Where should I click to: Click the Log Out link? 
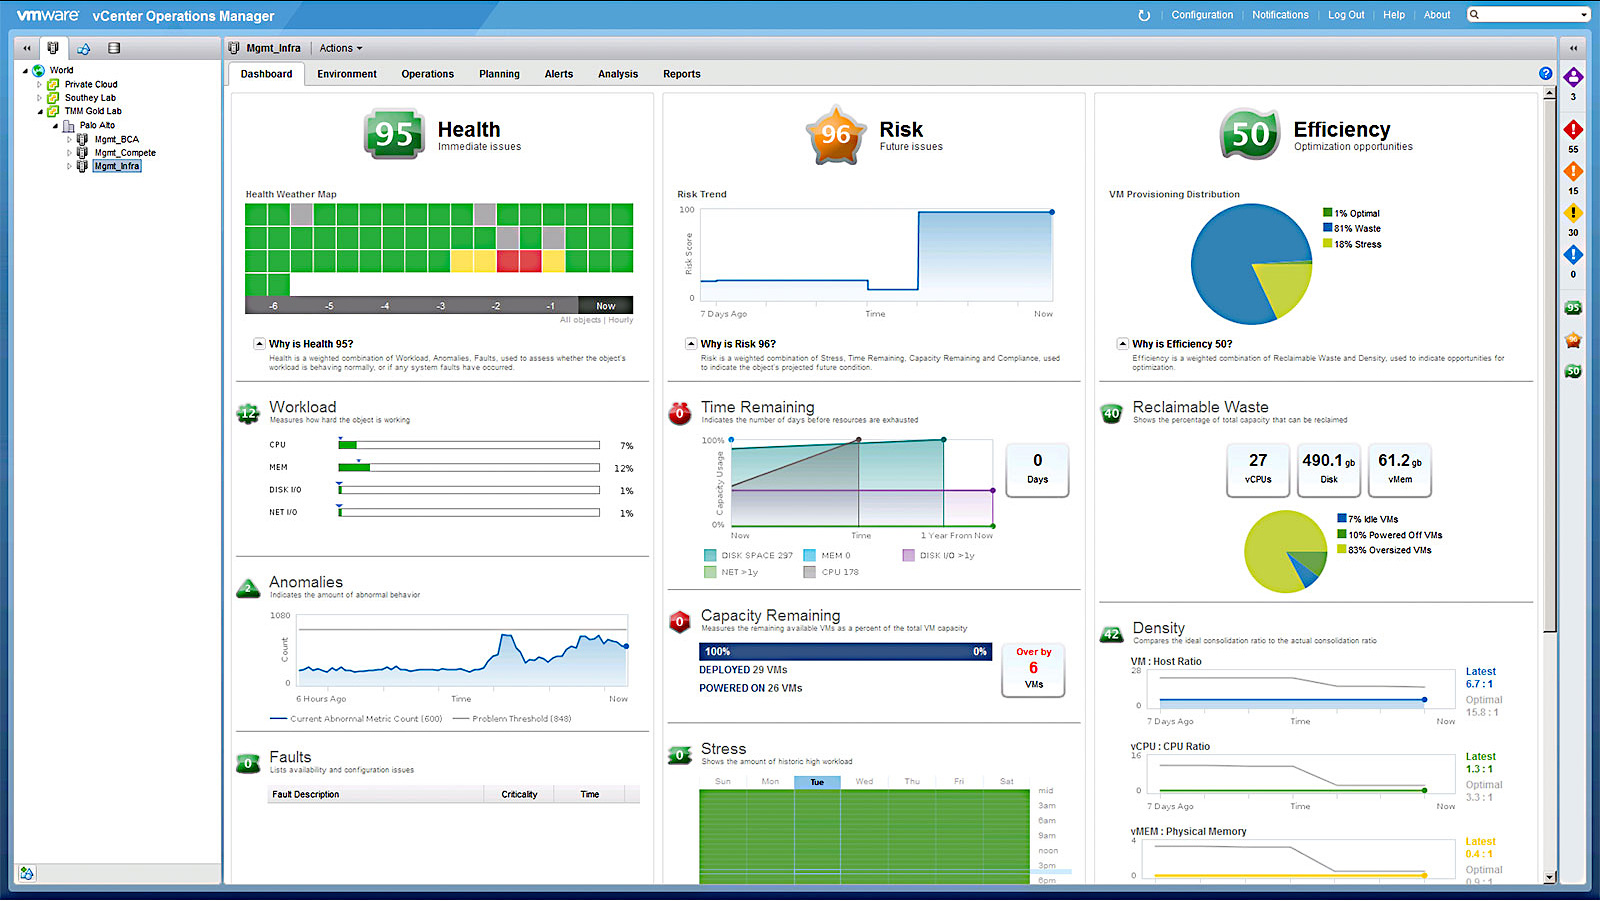[x=1346, y=15]
